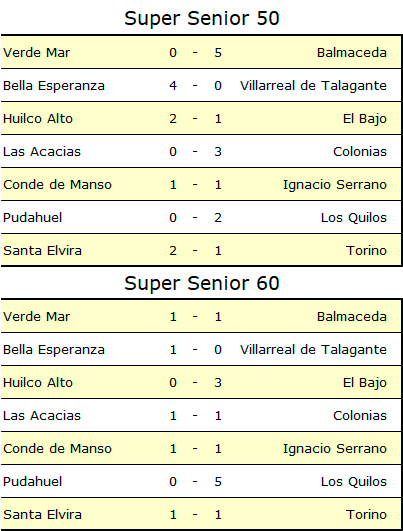The width and height of the screenshot is (403, 531).
Task: Click the Super Senior 50 heading
Action: tap(202, 19)
